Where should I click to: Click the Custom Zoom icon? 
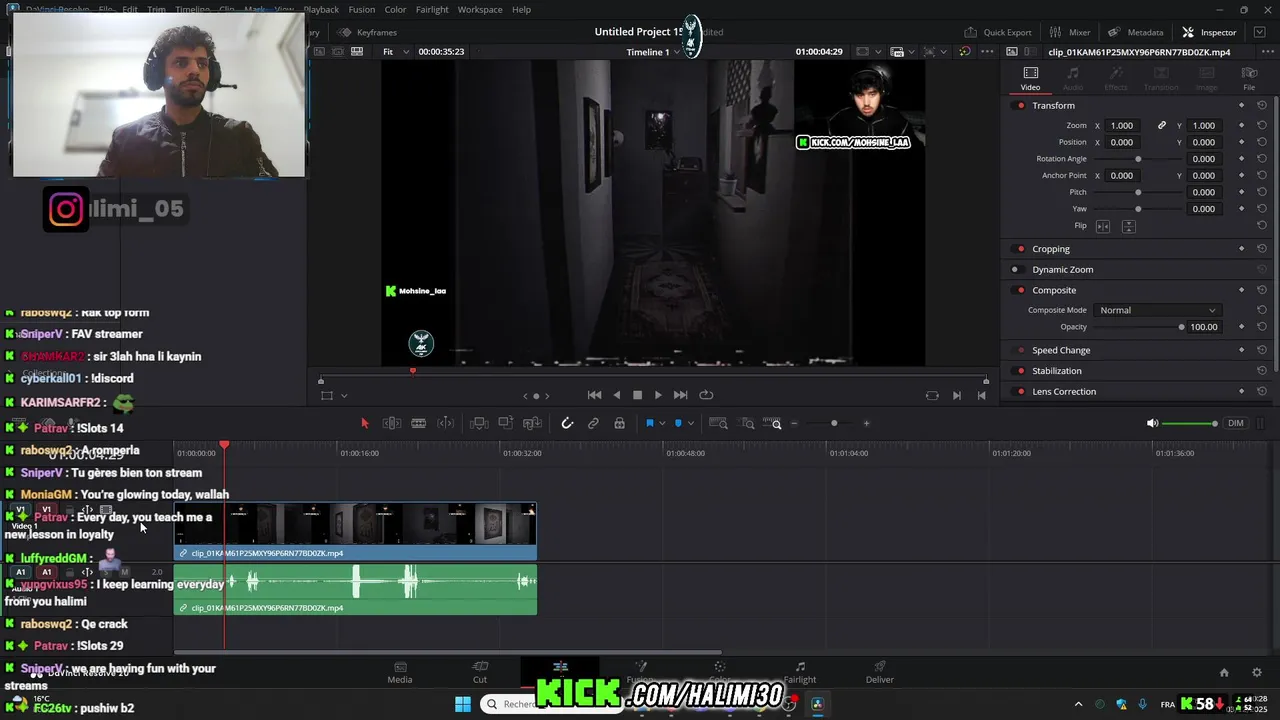pos(773,423)
